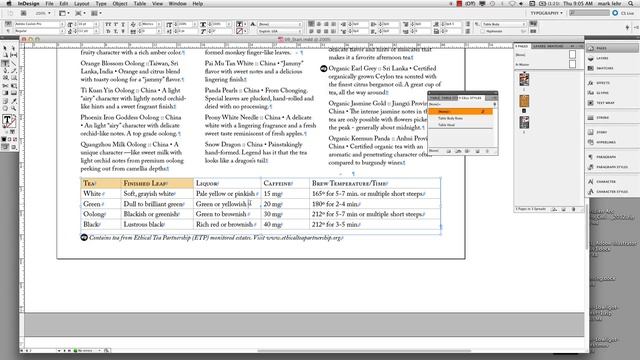Click the stroke color swatch in control bar
640x360 pixels.
240,31
